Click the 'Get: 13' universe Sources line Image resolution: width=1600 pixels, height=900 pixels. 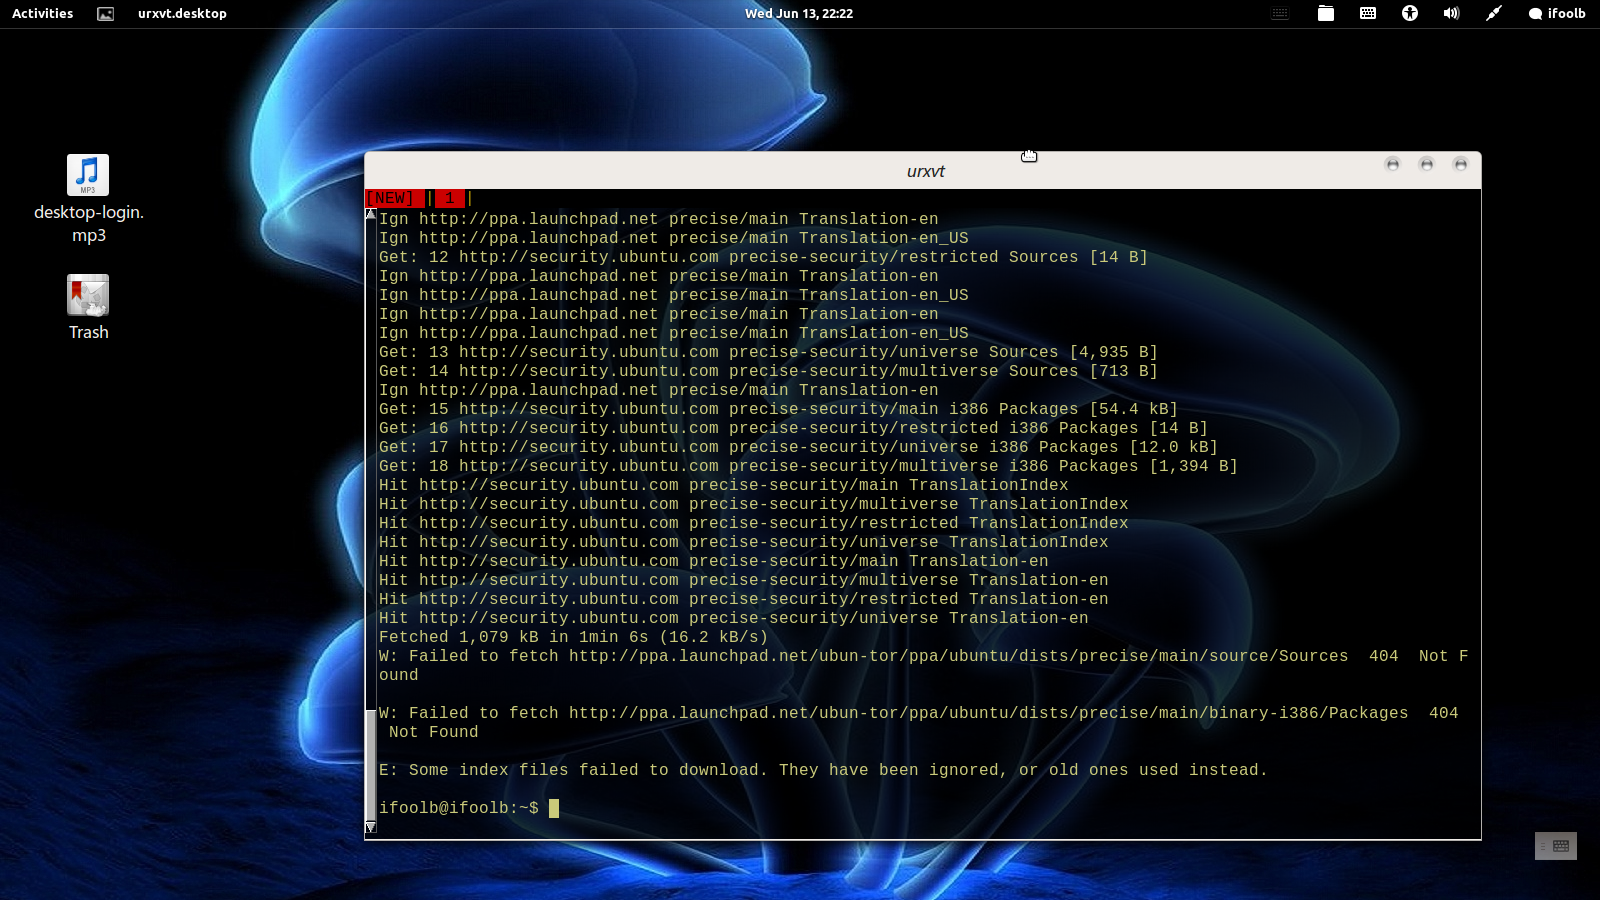point(768,352)
